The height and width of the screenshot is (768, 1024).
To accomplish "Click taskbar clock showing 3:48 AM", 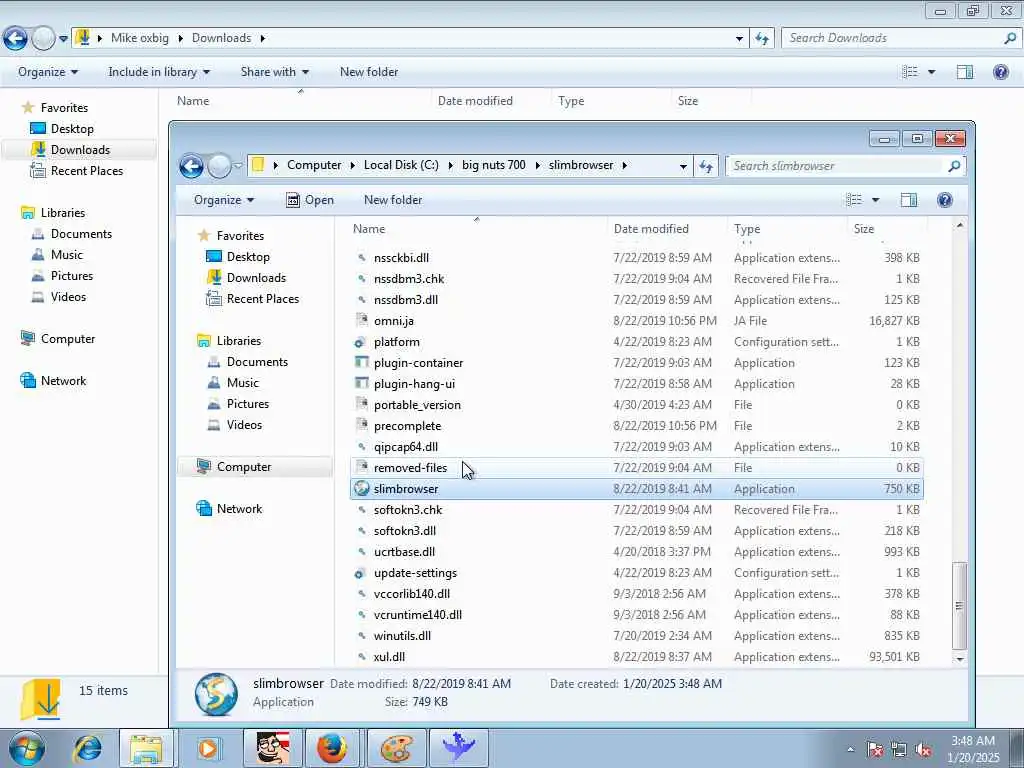I will pos(973,749).
